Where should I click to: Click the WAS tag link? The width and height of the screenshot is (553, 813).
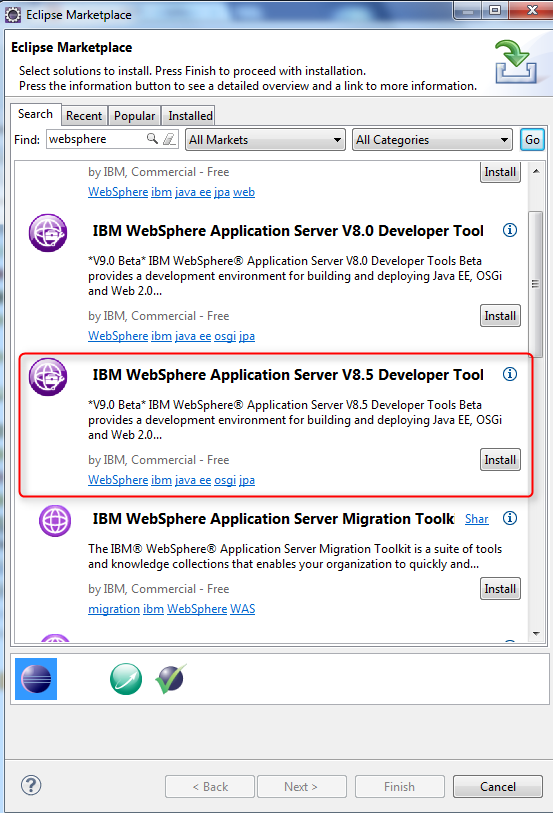click(x=243, y=609)
